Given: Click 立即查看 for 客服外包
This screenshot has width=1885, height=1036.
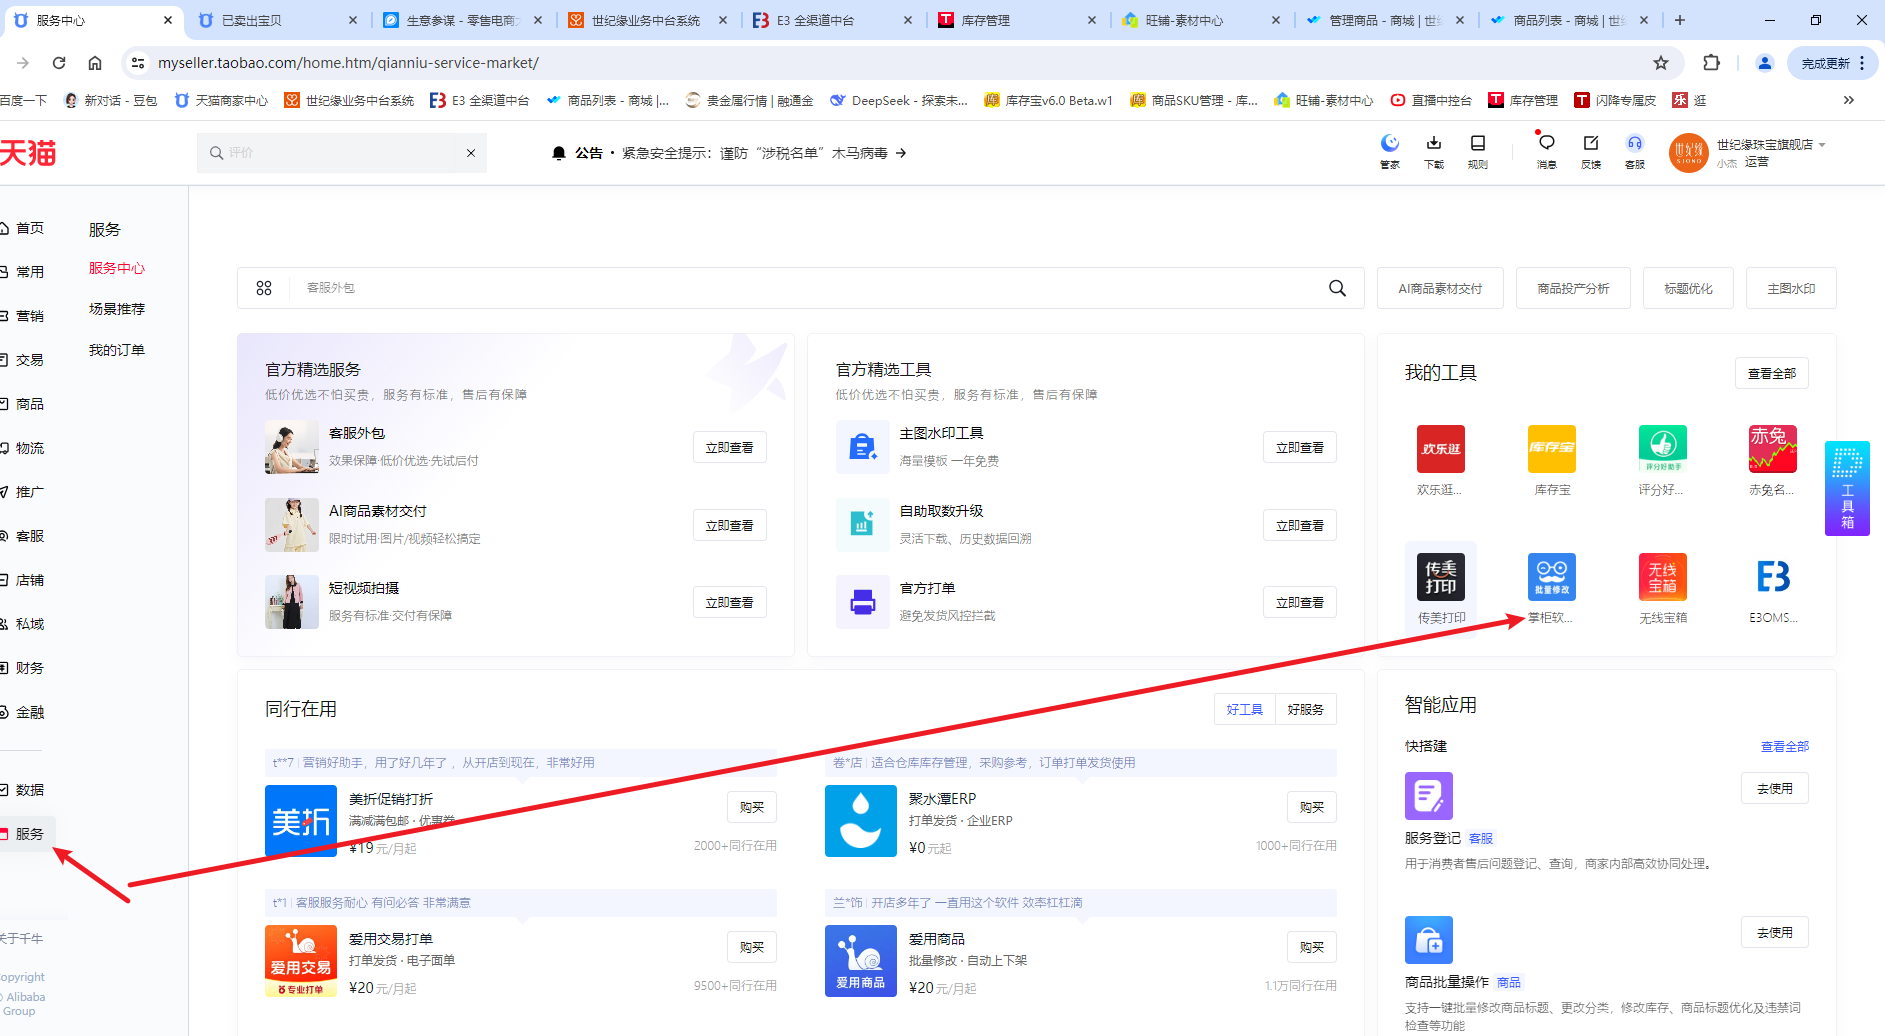Looking at the screenshot, I should (729, 448).
